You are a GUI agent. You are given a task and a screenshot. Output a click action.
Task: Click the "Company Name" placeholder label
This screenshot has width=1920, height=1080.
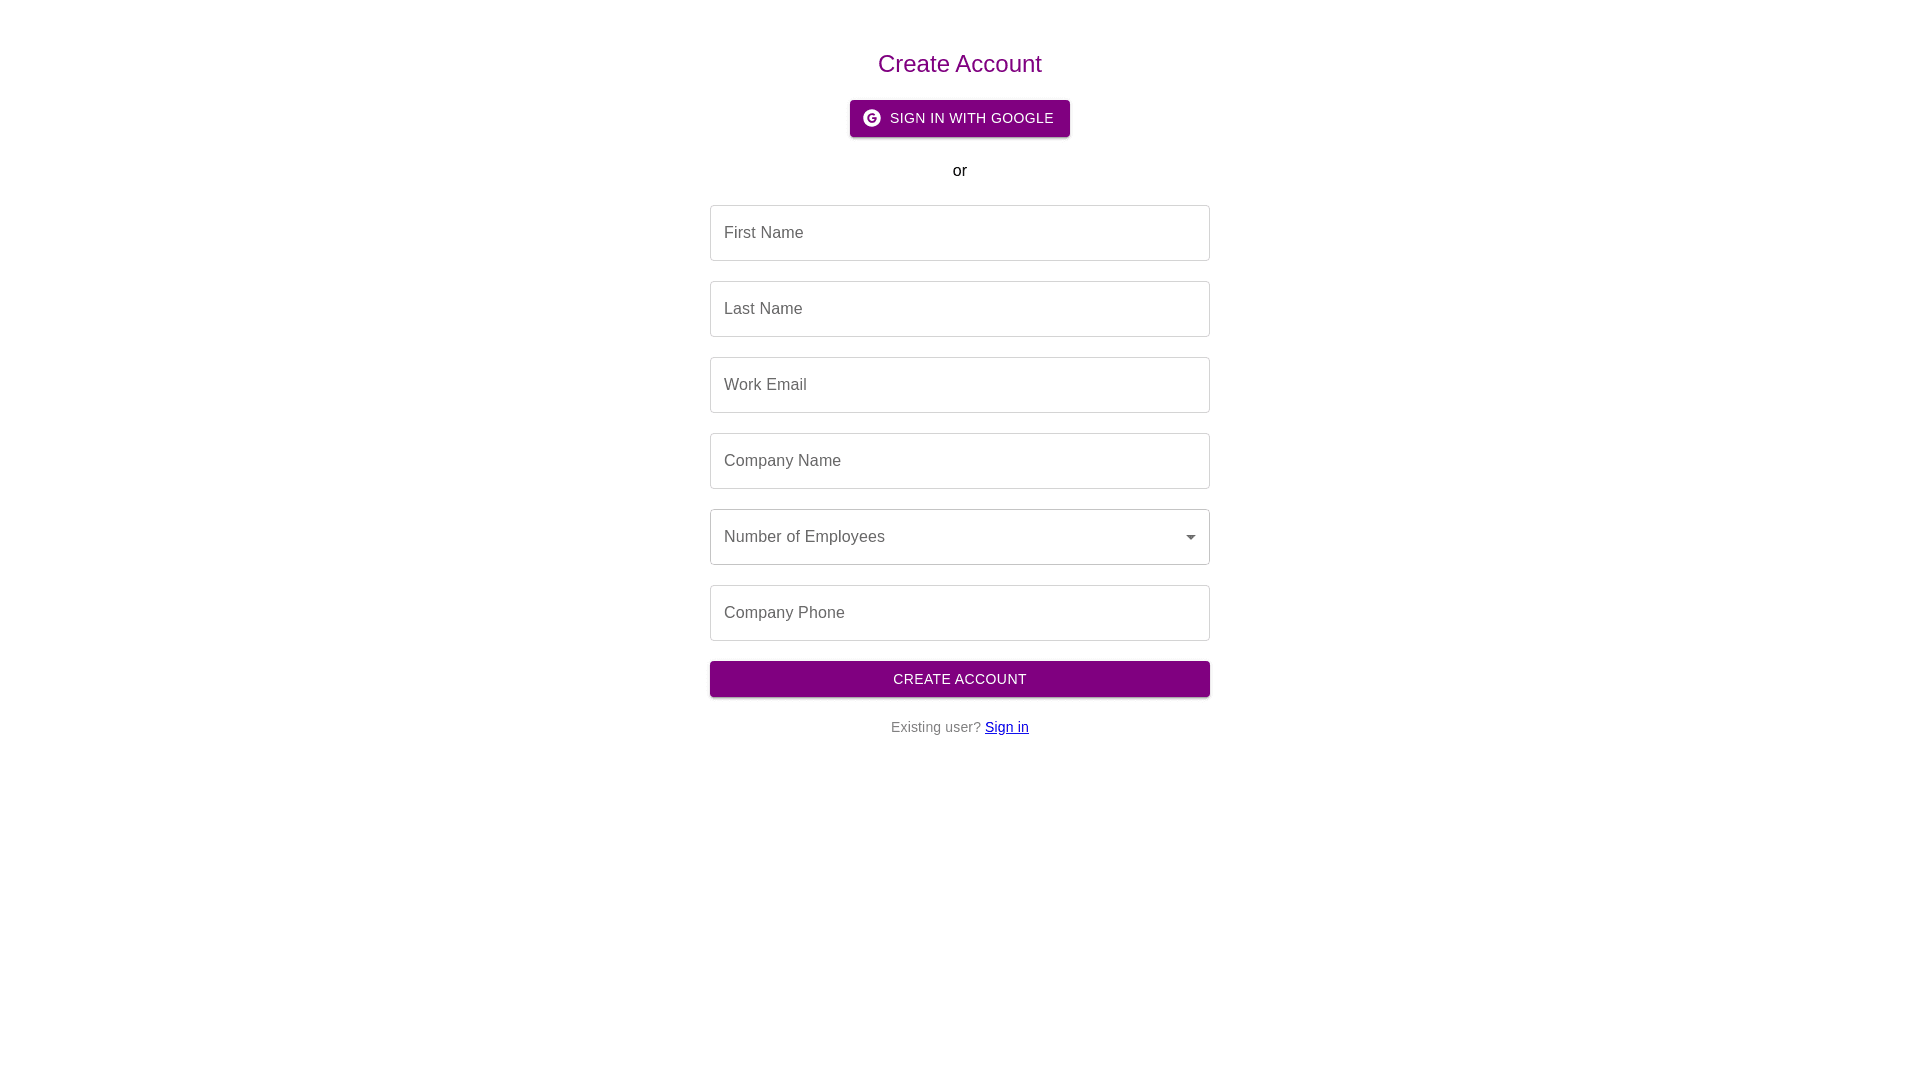pos(782,461)
